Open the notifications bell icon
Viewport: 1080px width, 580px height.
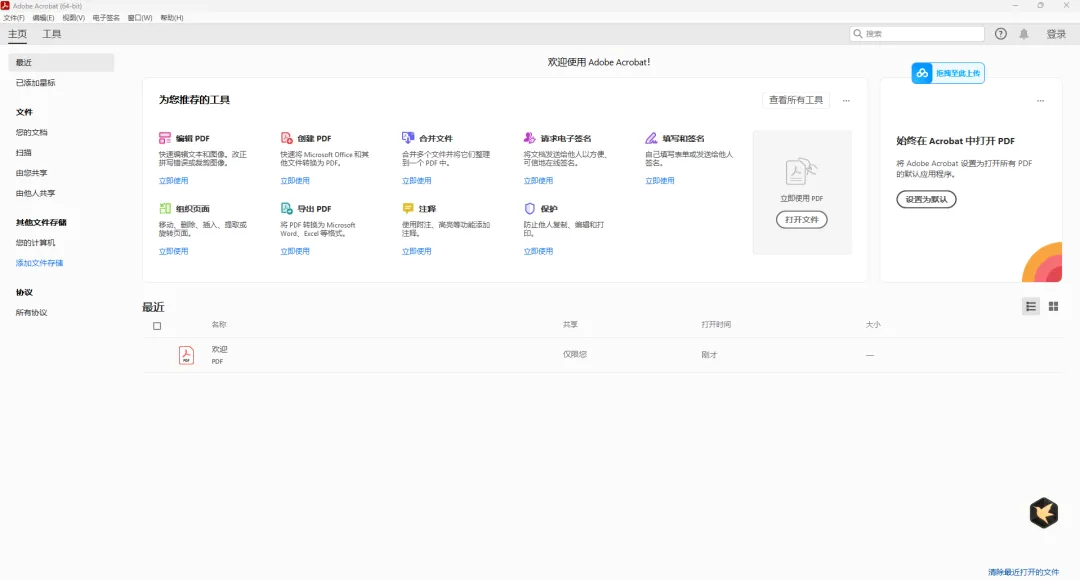1024,34
